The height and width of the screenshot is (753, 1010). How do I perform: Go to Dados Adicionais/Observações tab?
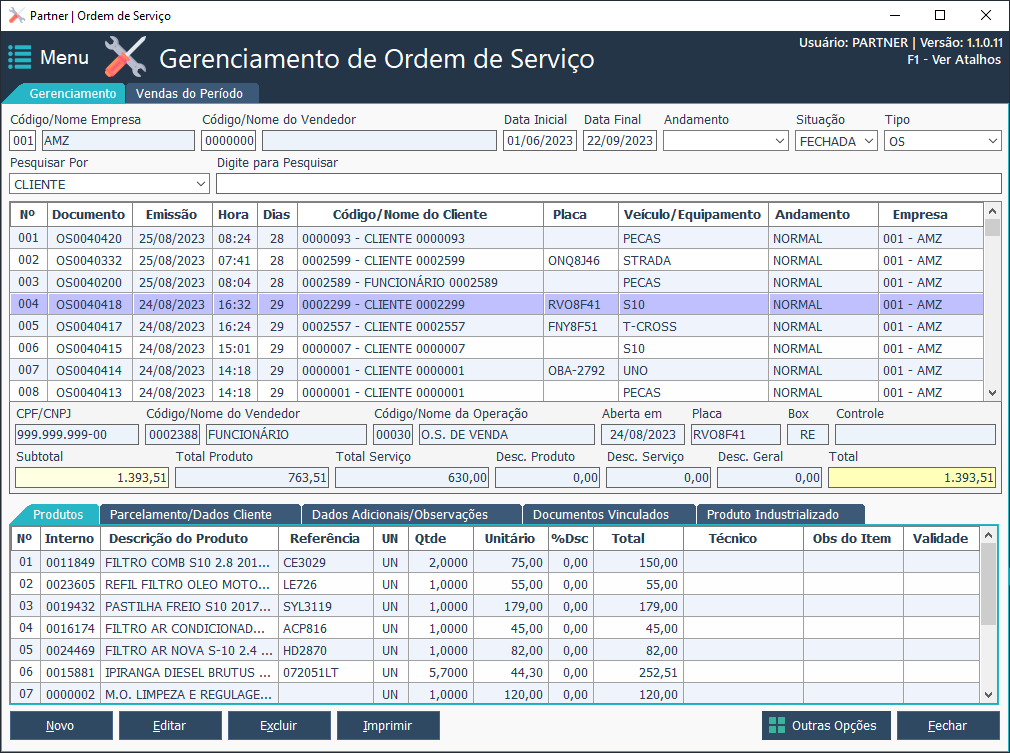(399, 514)
